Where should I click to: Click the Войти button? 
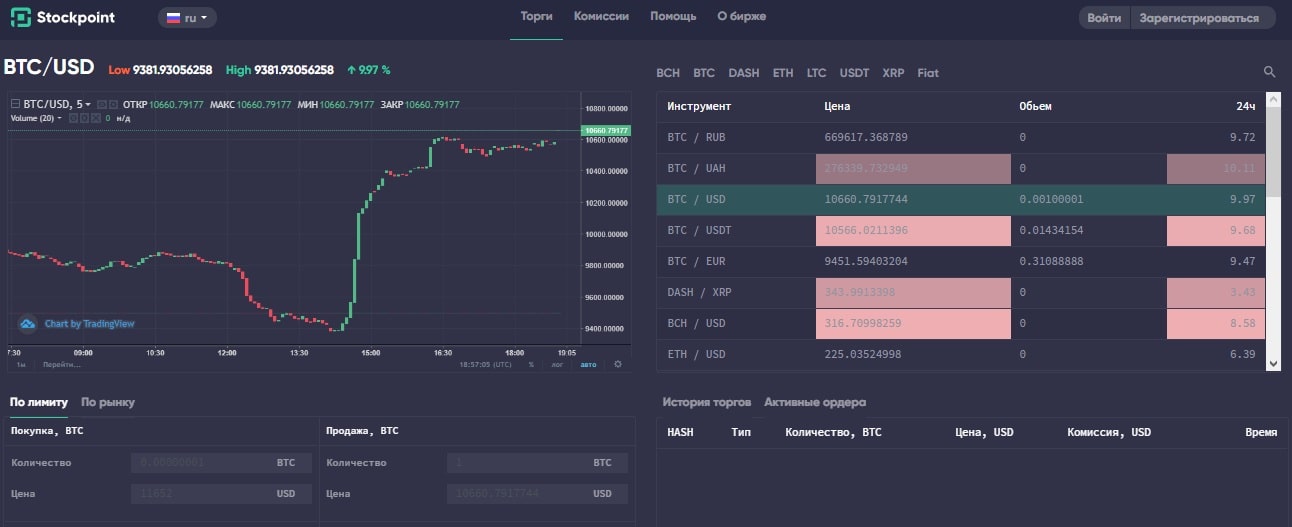[1104, 18]
